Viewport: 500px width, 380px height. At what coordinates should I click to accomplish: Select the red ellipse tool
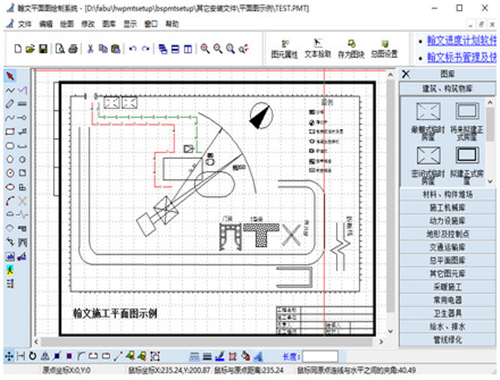(x=10, y=187)
